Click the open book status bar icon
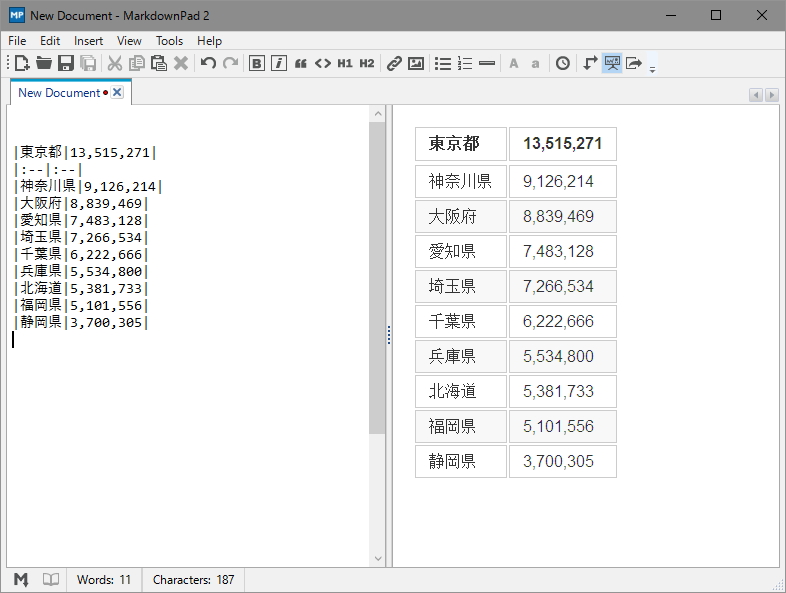 (51, 579)
